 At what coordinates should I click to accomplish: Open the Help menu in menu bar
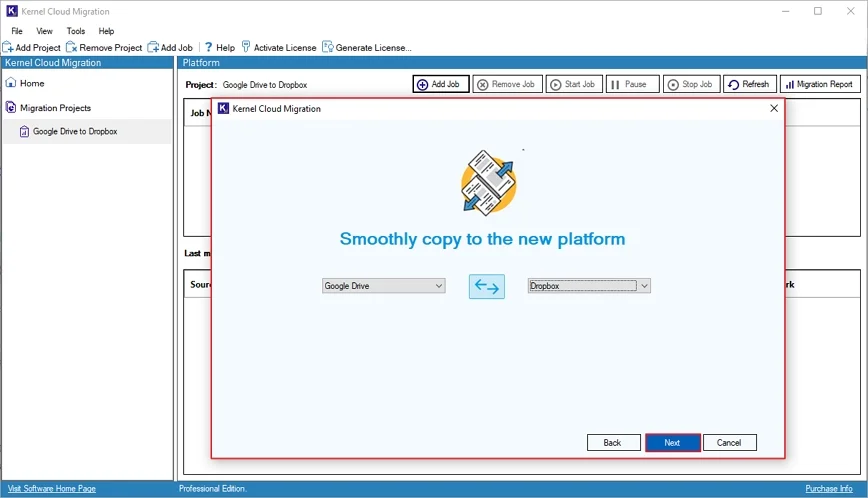(106, 31)
